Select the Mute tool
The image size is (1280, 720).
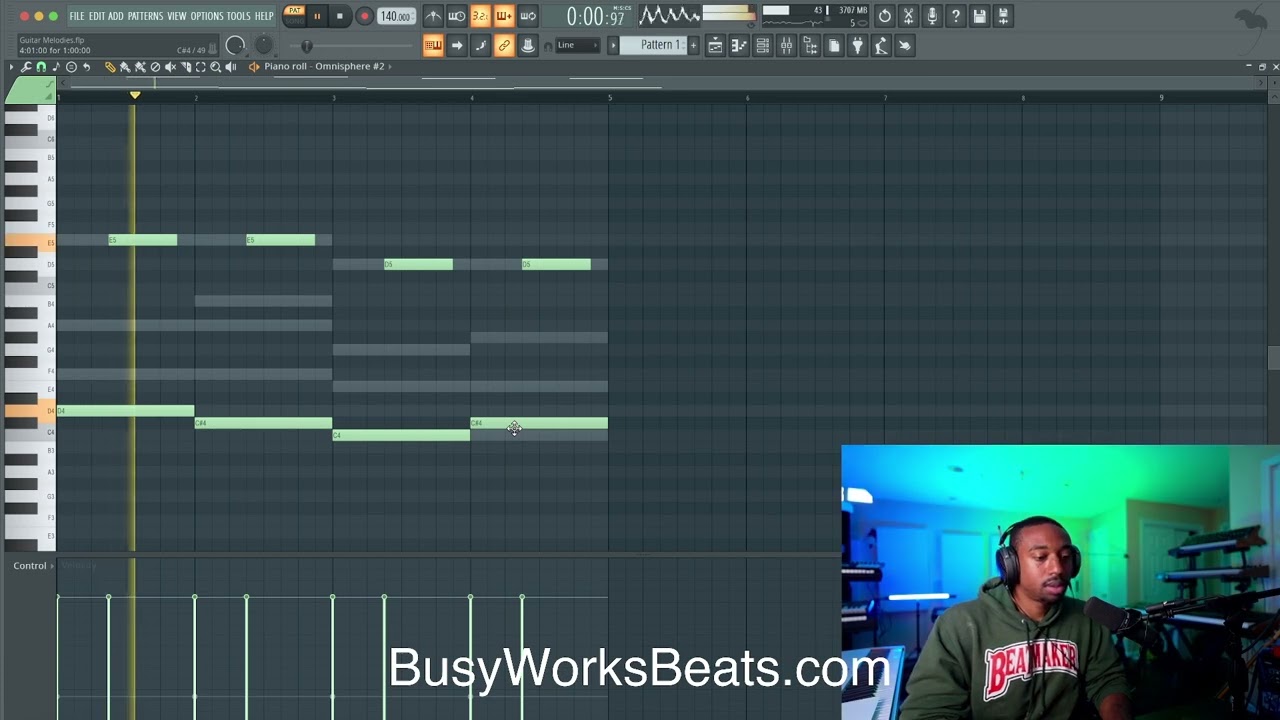coord(170,67)
